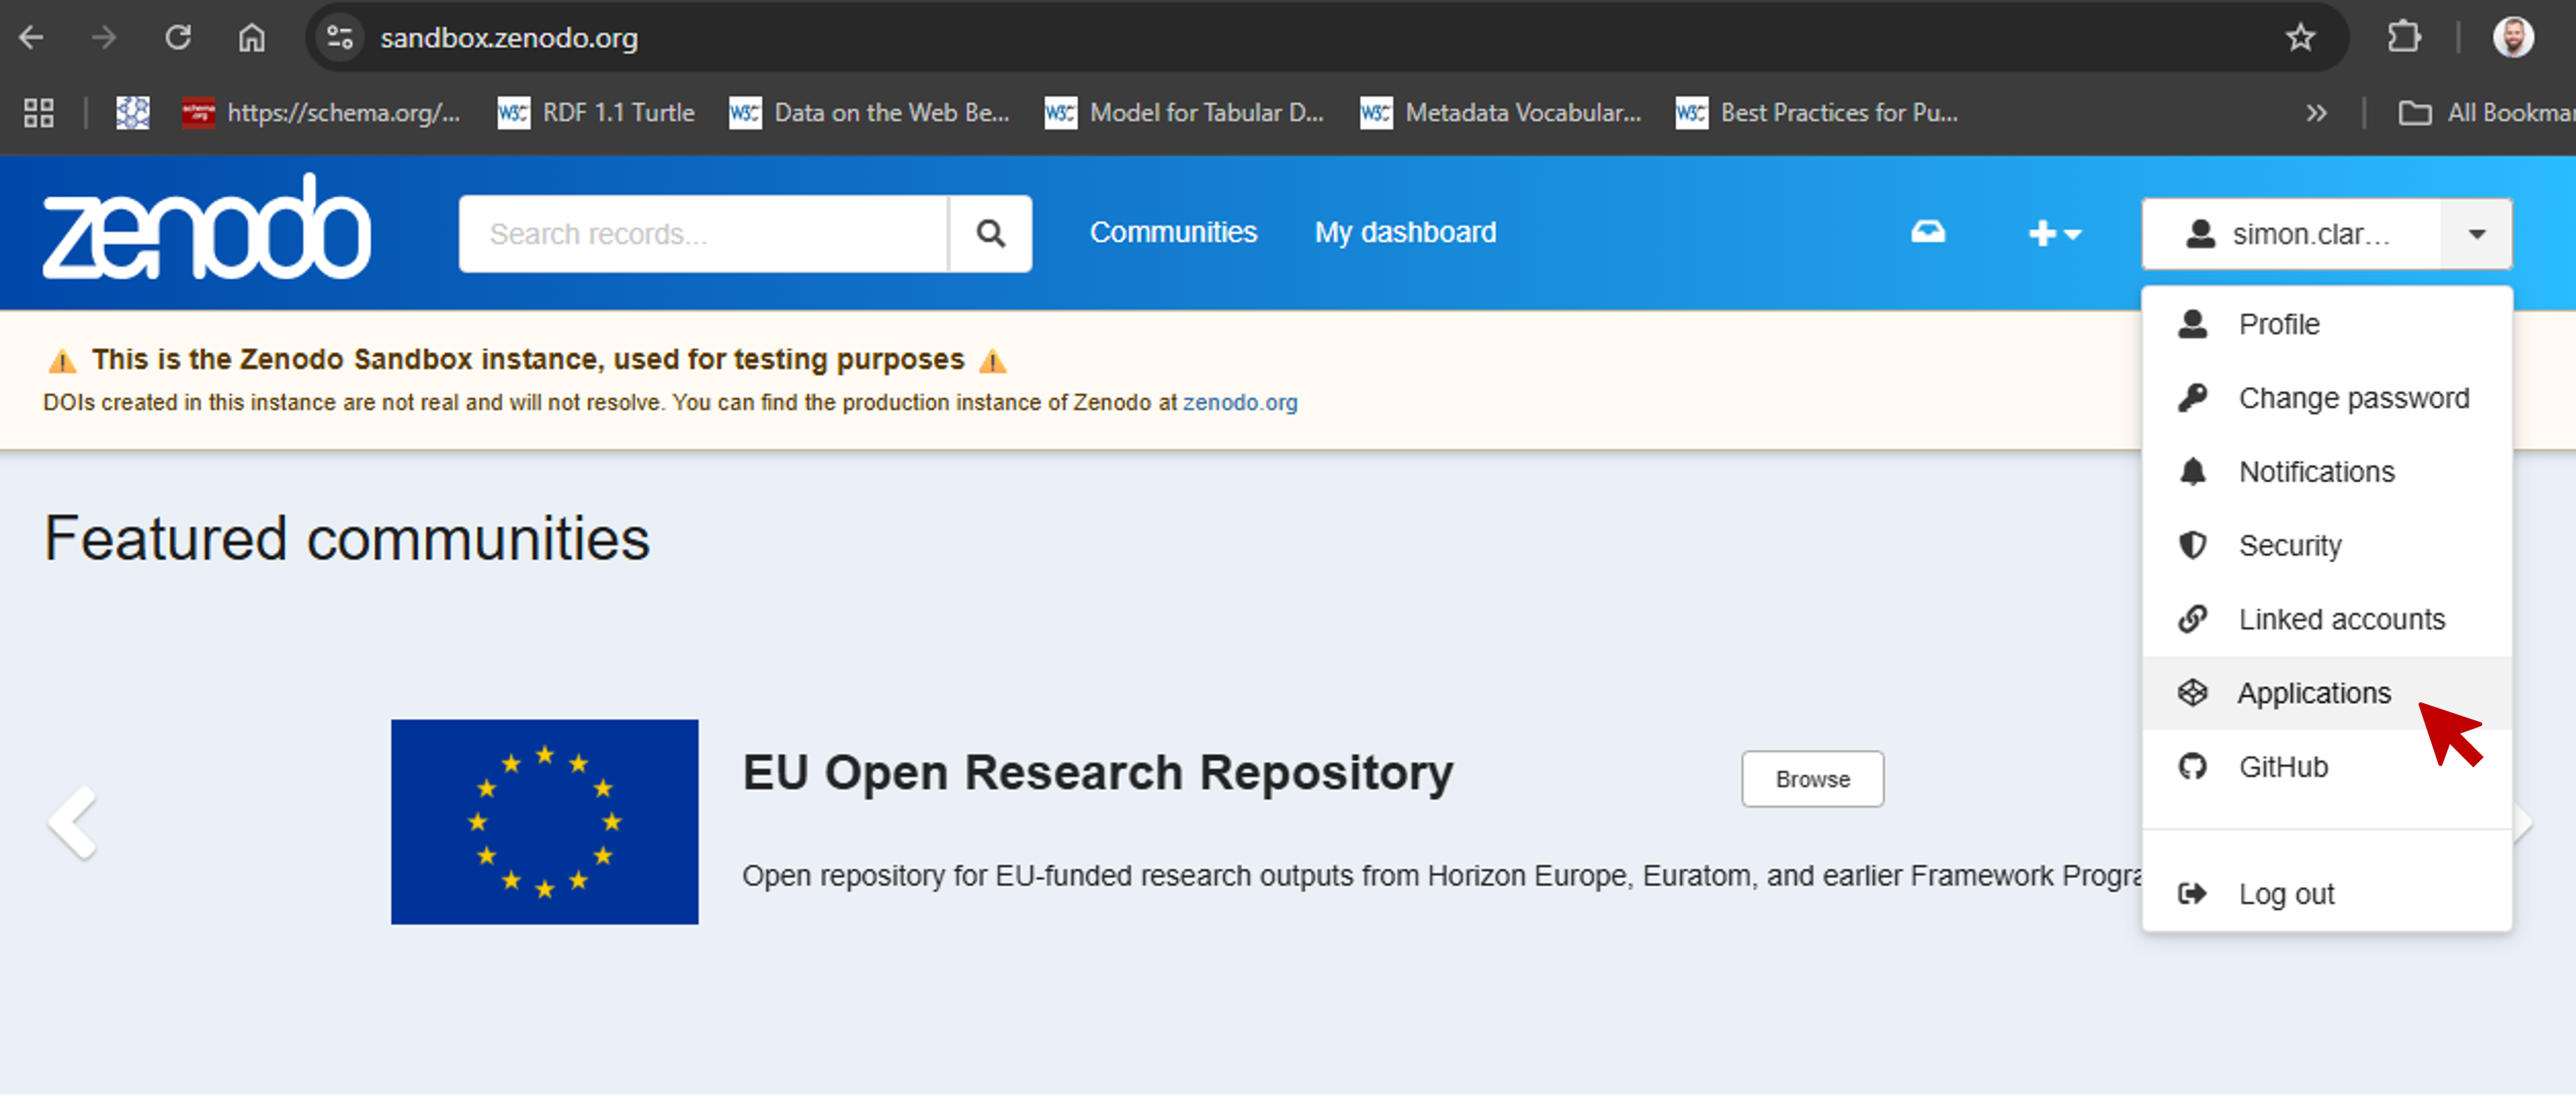The image size is (2576, 1117).
Task: Click the Browse button
Action: click(1812, 779)
